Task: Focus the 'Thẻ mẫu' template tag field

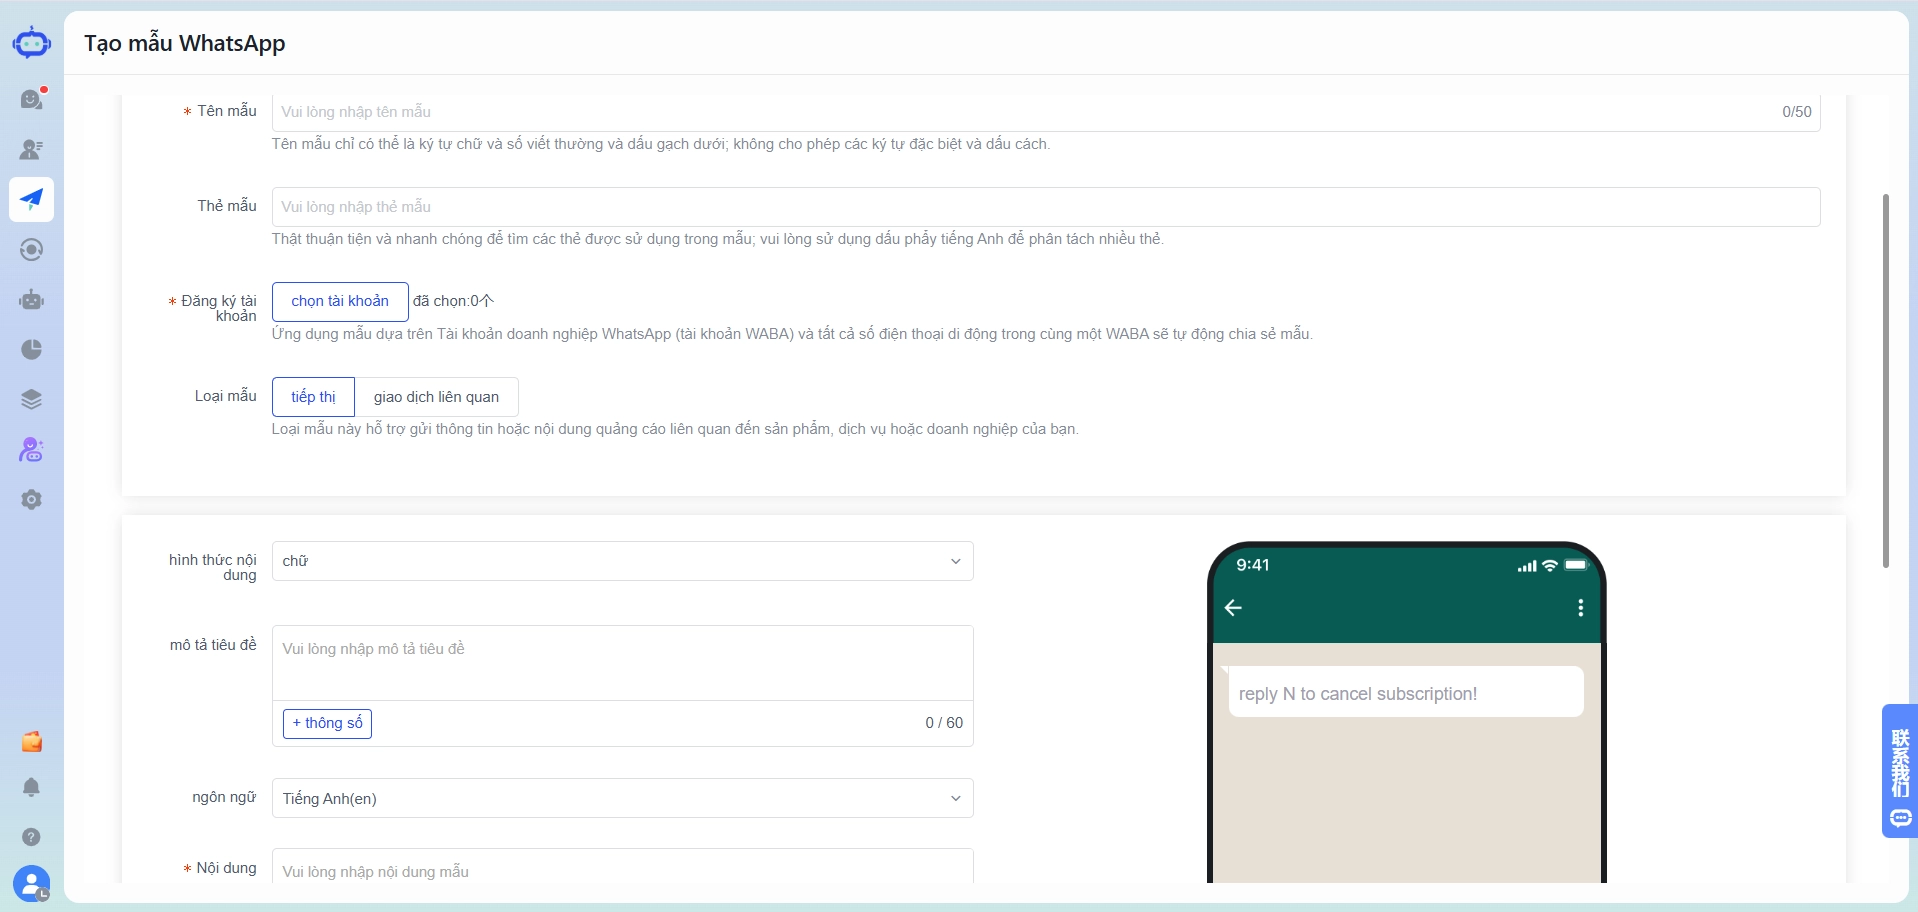Action: click(1046, 207)
